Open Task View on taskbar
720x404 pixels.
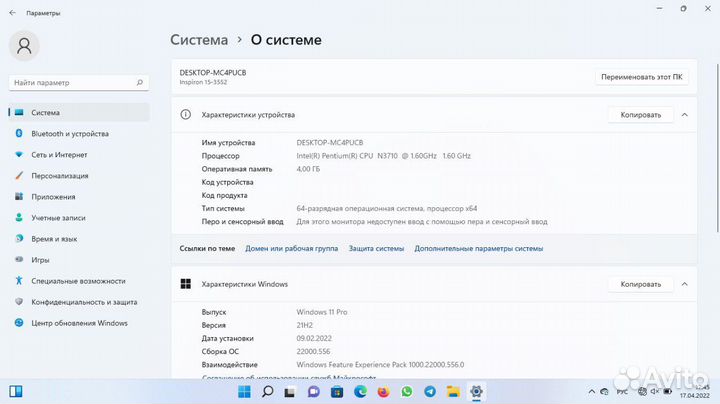(x=290, y=392)
